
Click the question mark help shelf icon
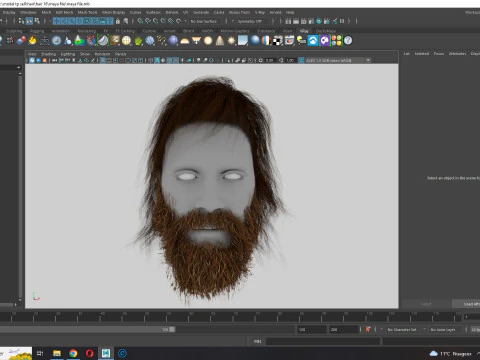[x=348, y=41]
